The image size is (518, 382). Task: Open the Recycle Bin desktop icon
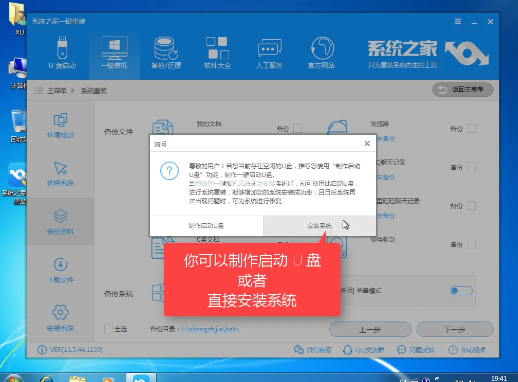pyautogui.click(x=17, y=126)
